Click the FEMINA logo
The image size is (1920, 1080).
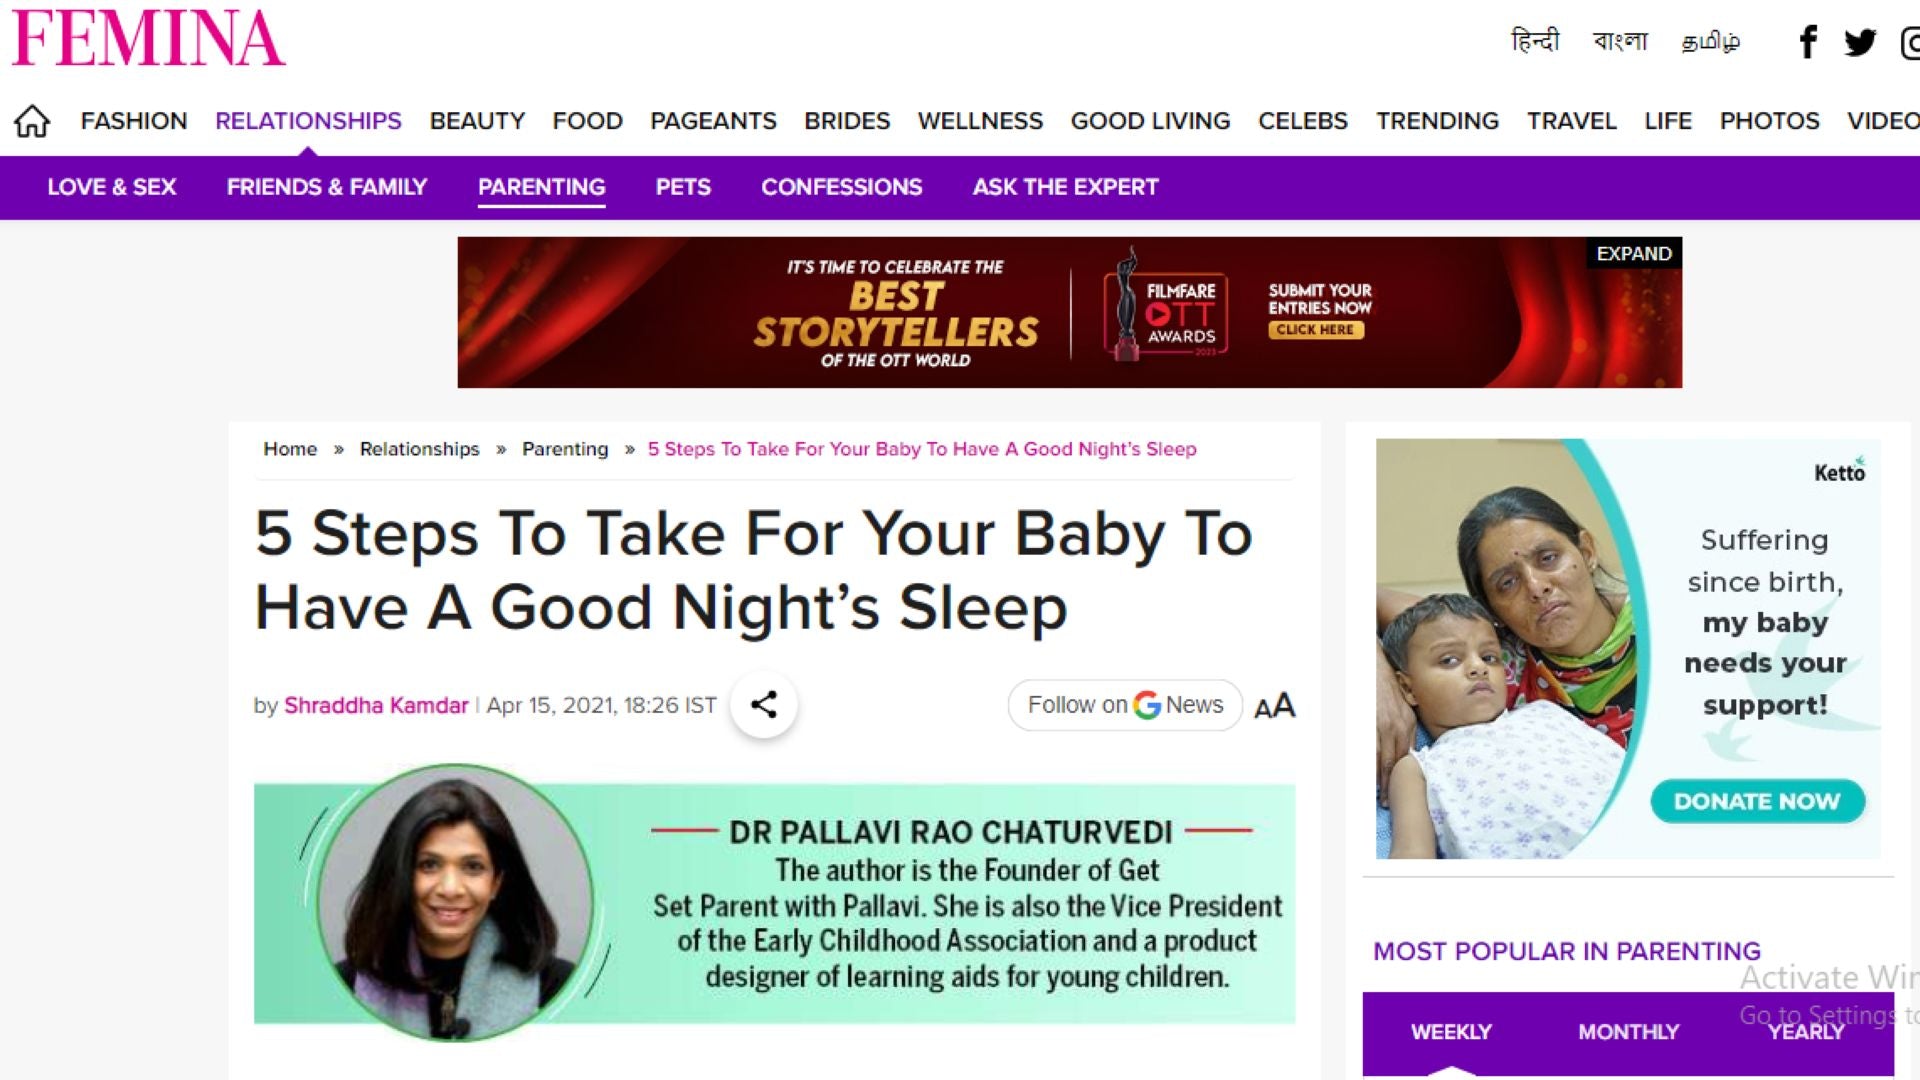149,38
